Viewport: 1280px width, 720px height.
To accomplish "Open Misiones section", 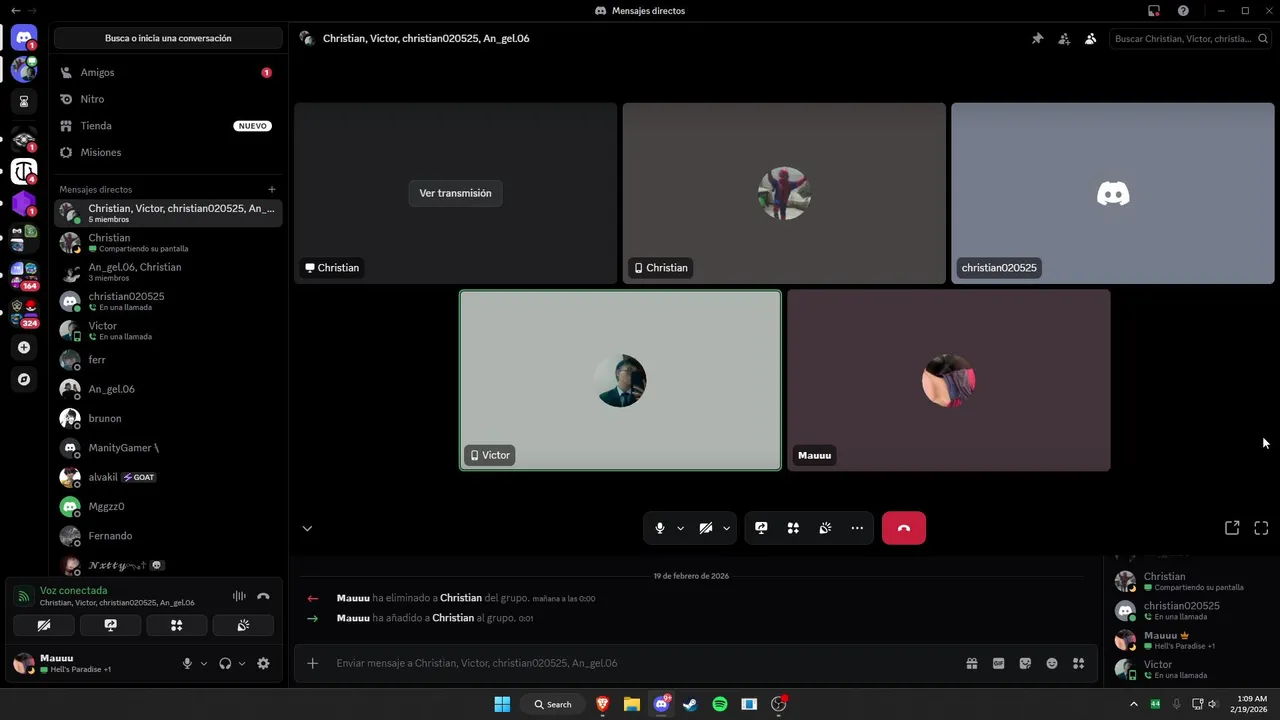I will click(x=168, y=152).
